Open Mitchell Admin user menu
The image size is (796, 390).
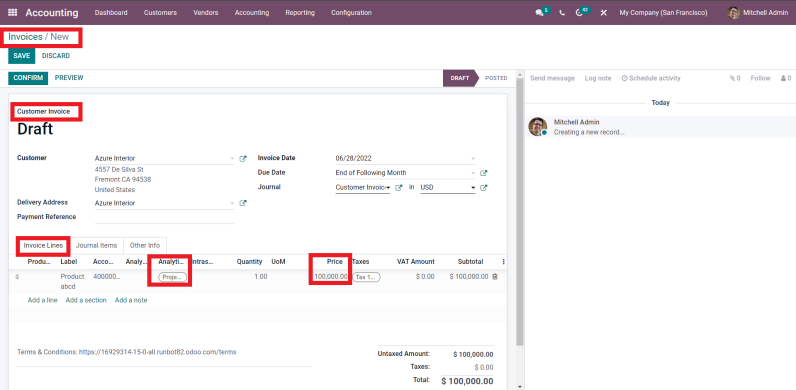click(x=757, y=13)
